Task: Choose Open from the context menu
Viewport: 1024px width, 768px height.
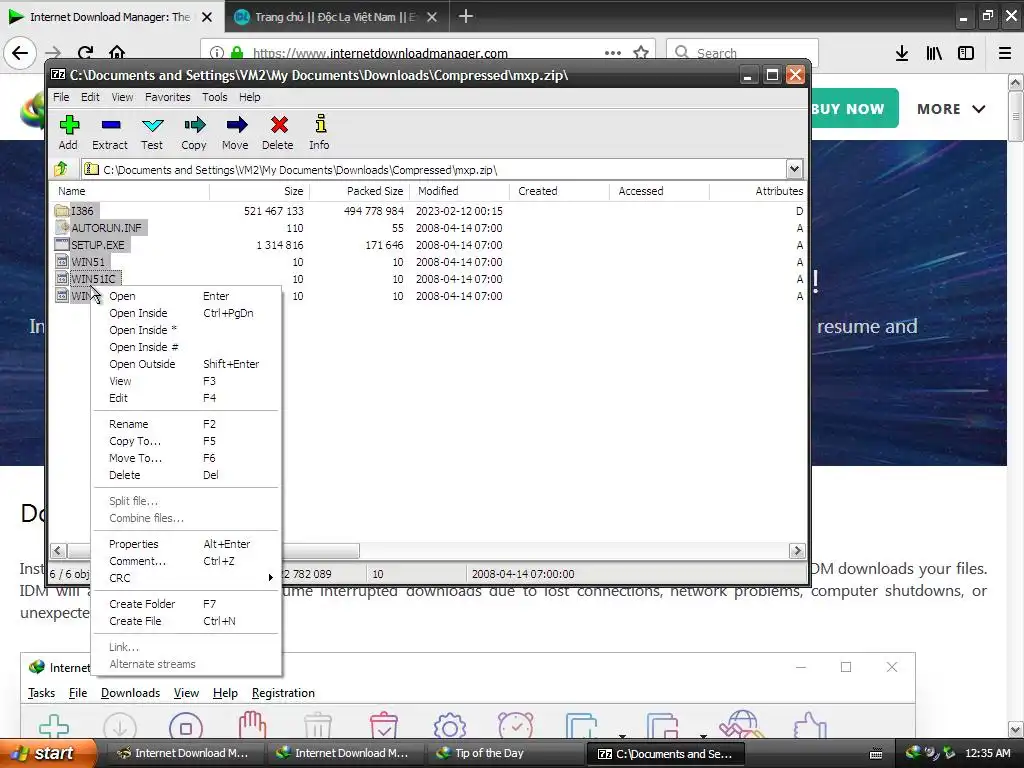Action: pos(186,296)
